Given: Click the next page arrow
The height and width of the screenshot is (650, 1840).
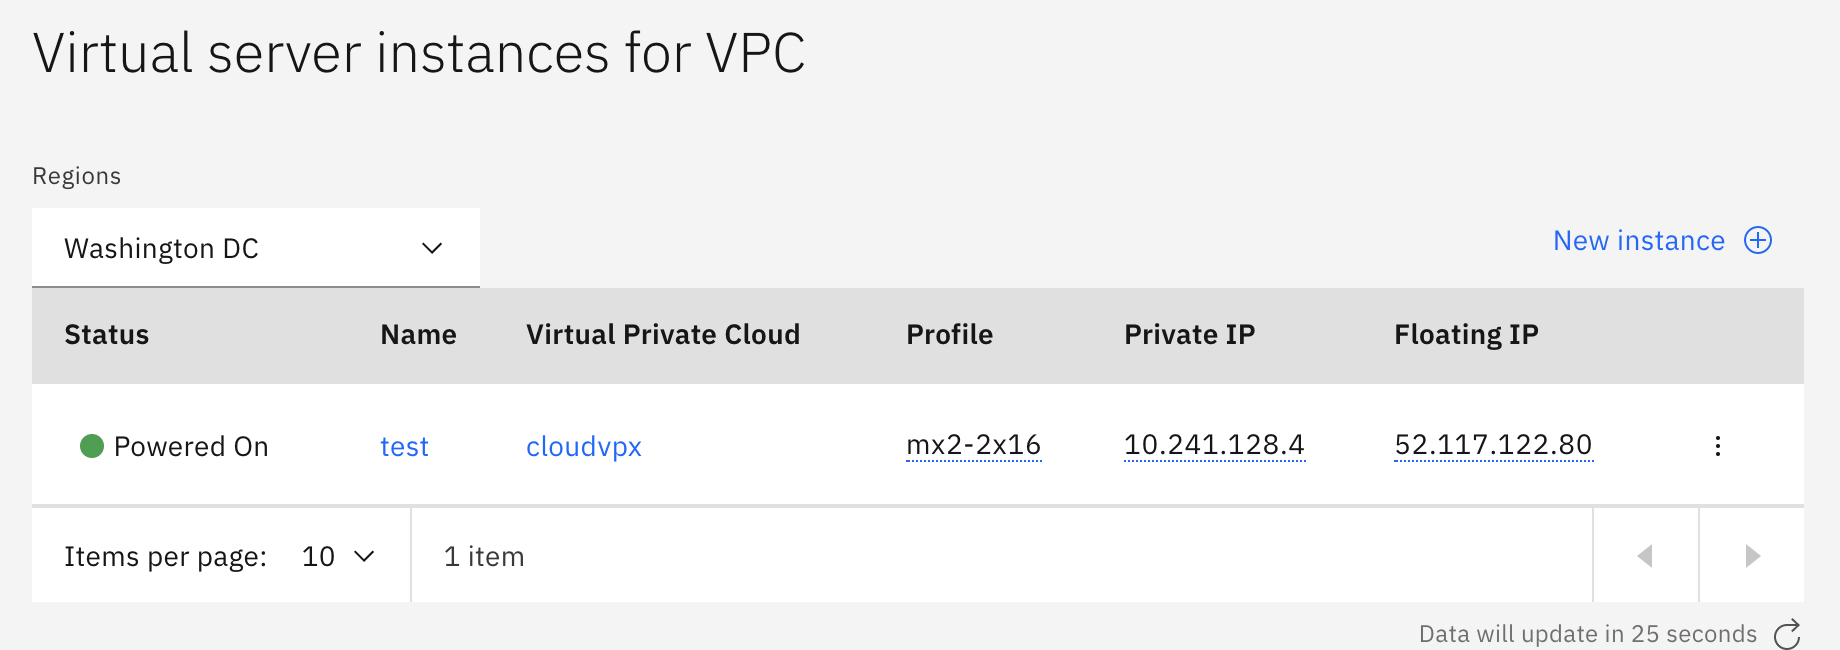Looking at the screenshot, I should click(1751, 556).
